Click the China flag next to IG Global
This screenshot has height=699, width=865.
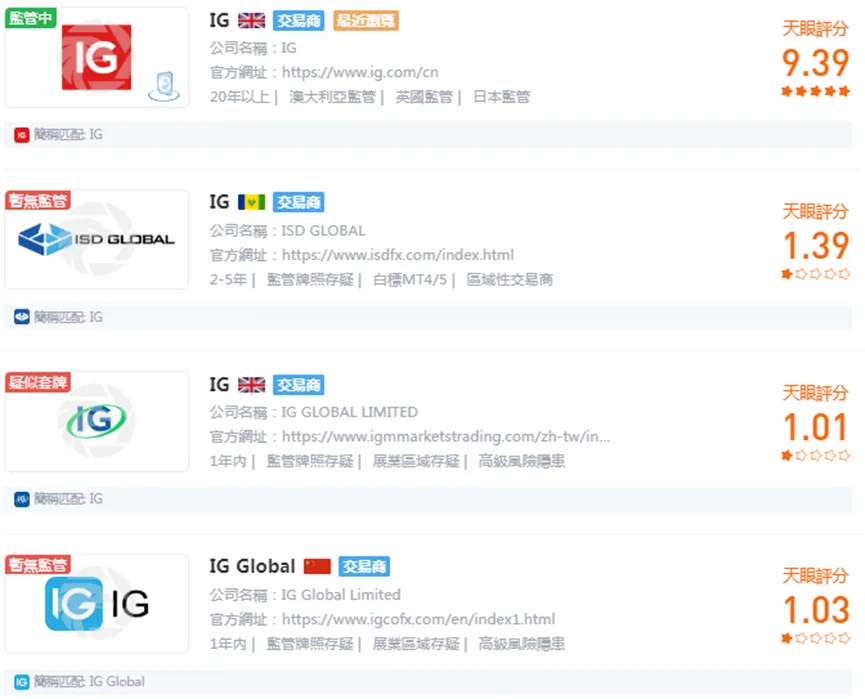tap(317, 566)
